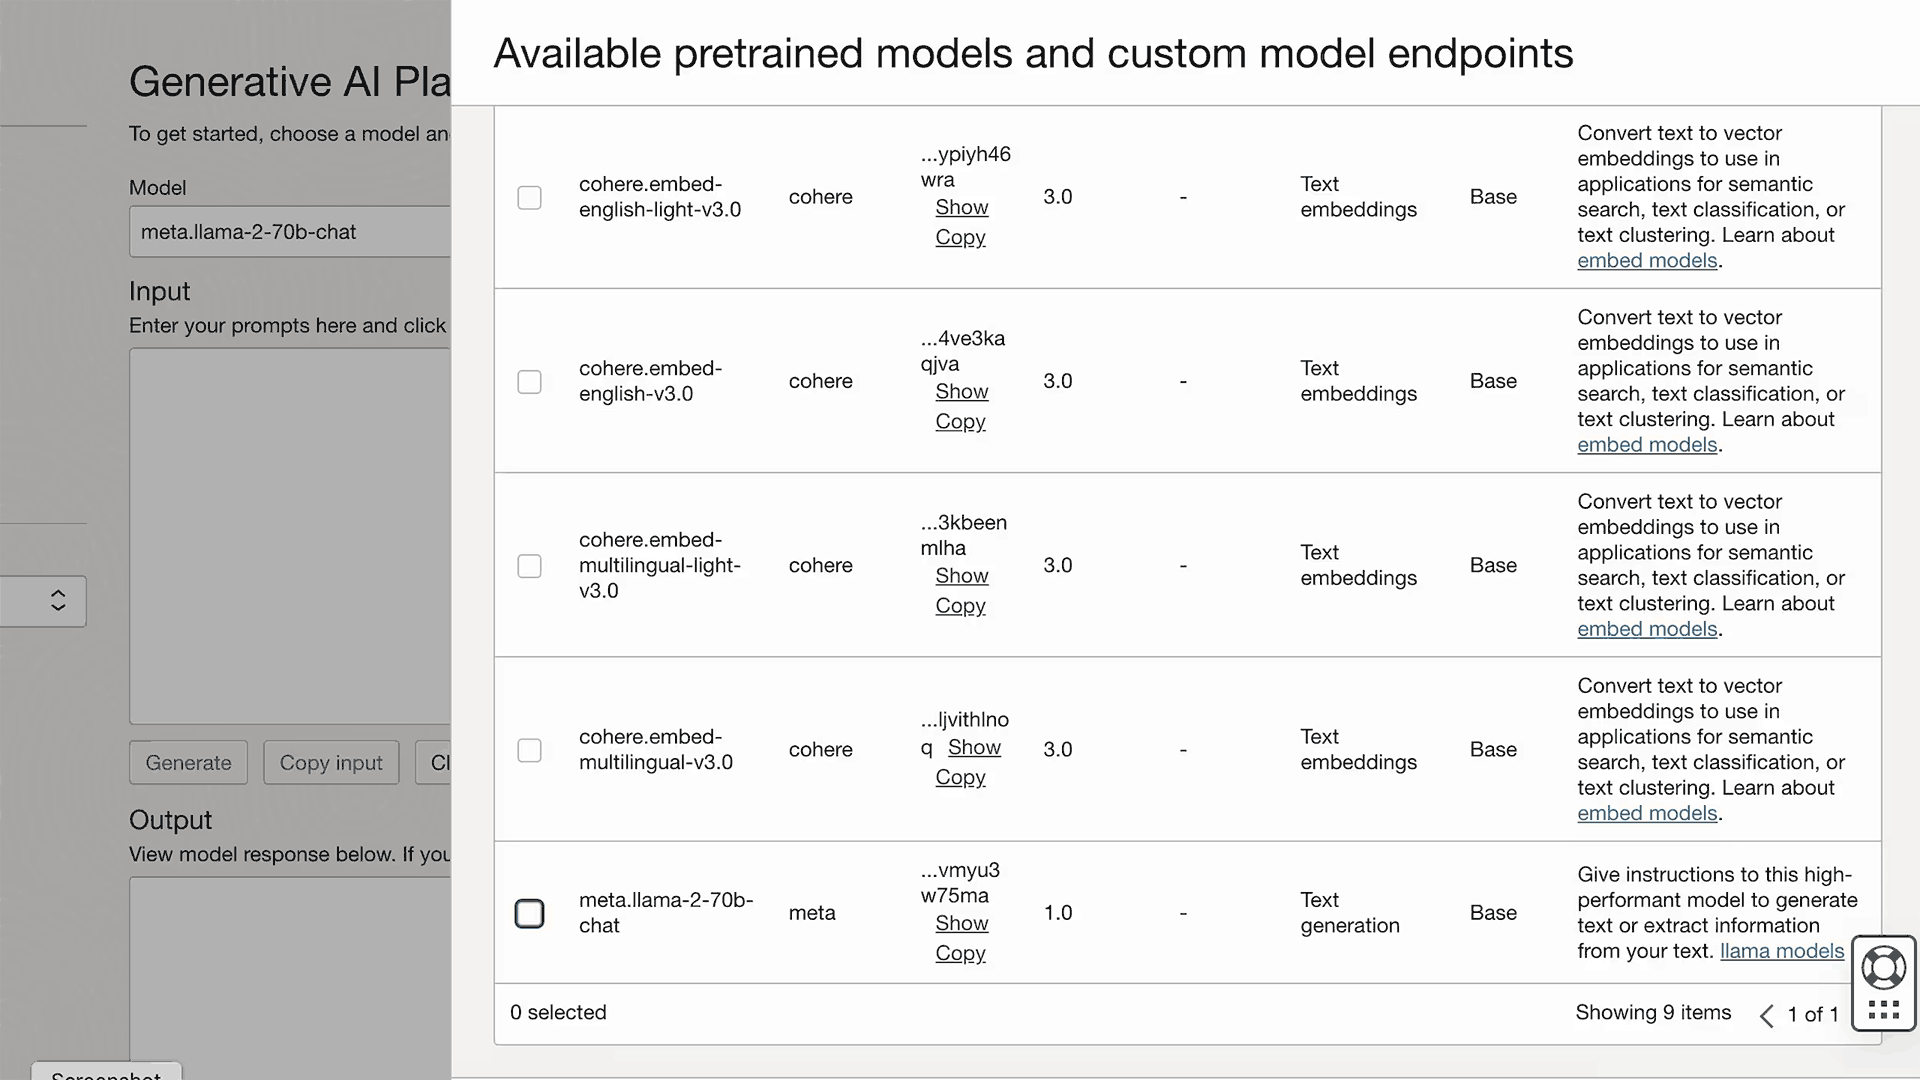Open the embed models link in first row
This screenshot has width=1920, height=1080.
click(1646, 260)
